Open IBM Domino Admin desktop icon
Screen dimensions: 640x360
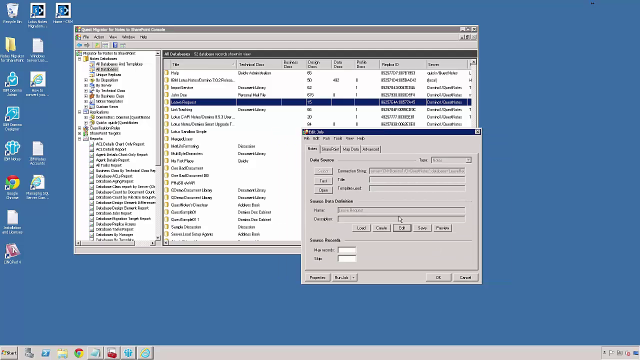coord(12,84)
